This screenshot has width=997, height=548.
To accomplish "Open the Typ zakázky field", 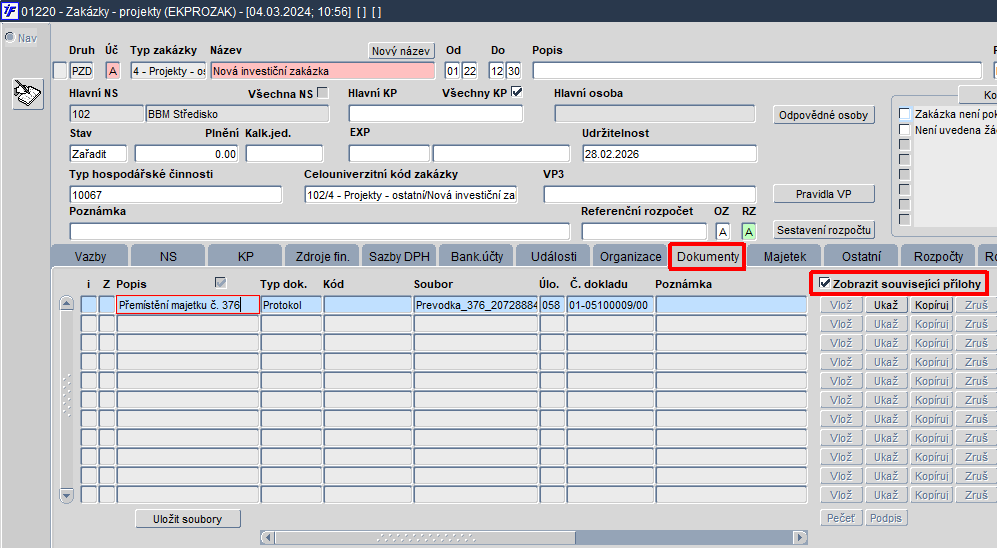I will click(168, 71).
